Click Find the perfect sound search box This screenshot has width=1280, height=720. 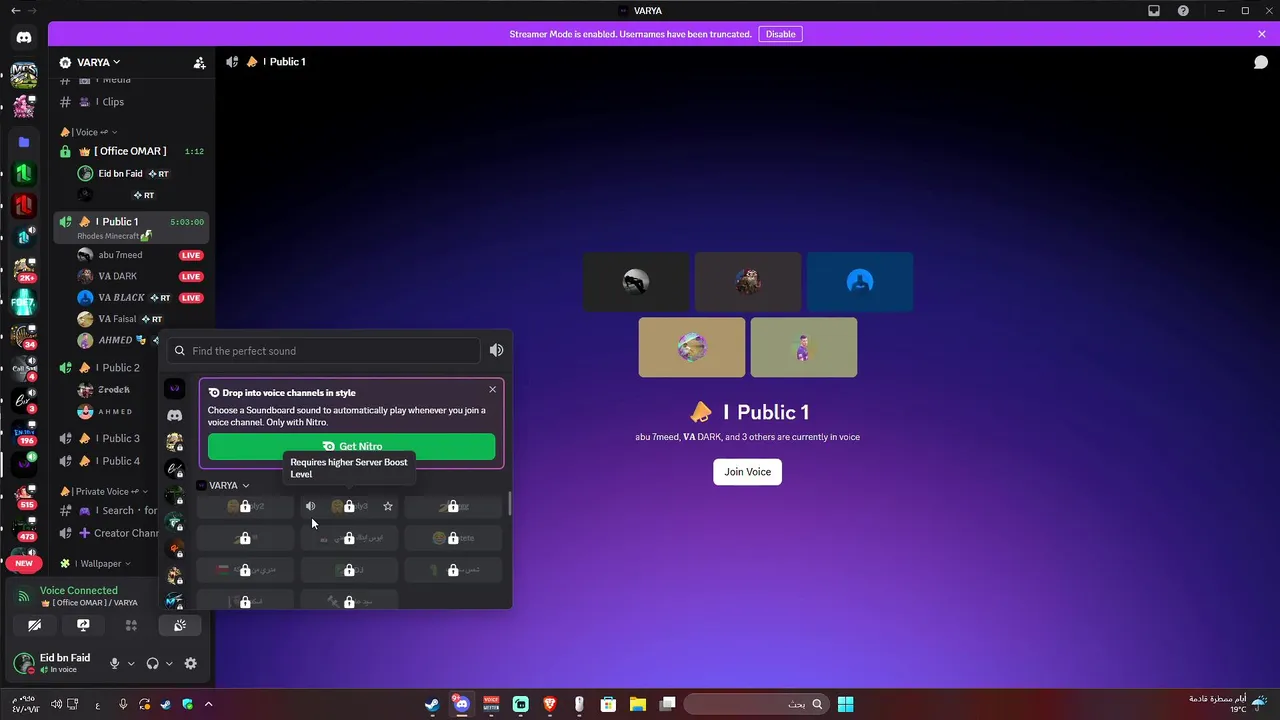point(324,351)
